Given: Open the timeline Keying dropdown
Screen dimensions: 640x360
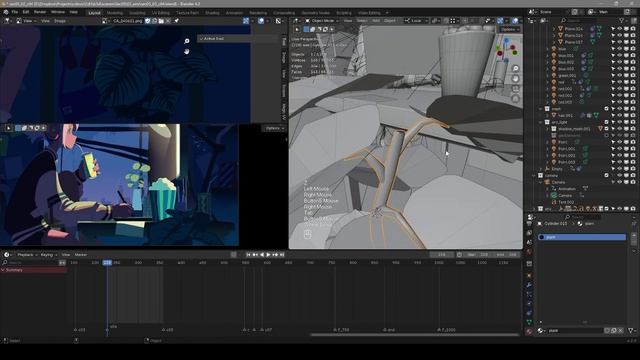Looking at the screenshot, I should (x=49, y=255).
